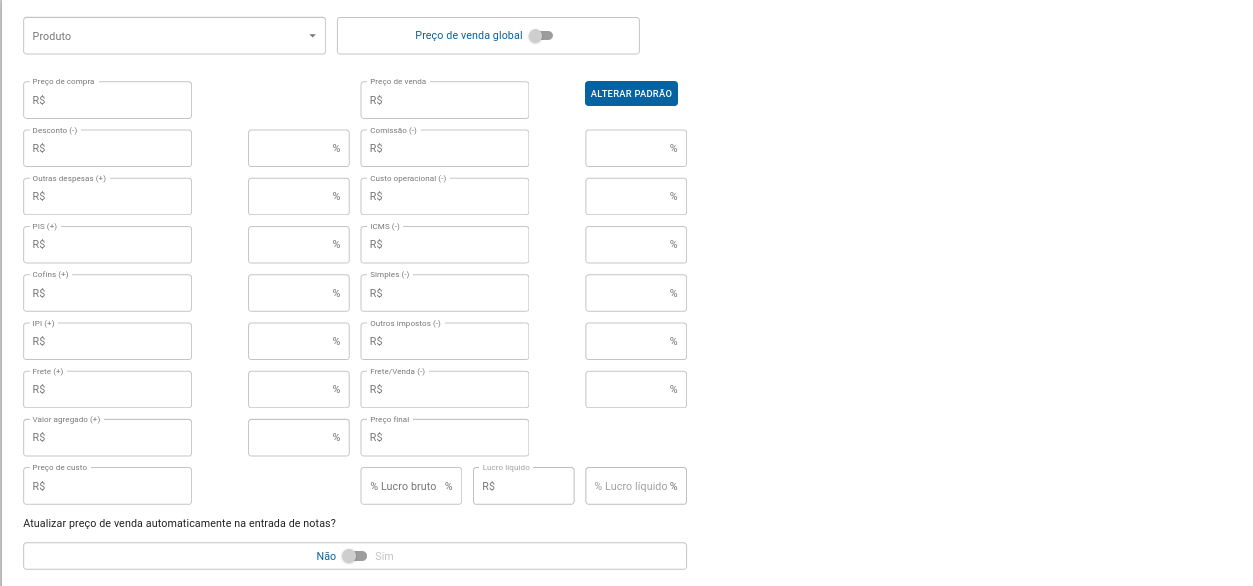Screen dimensions: 1253x586
Task: Focus the Preço de venda field
Action: [444, 100]
